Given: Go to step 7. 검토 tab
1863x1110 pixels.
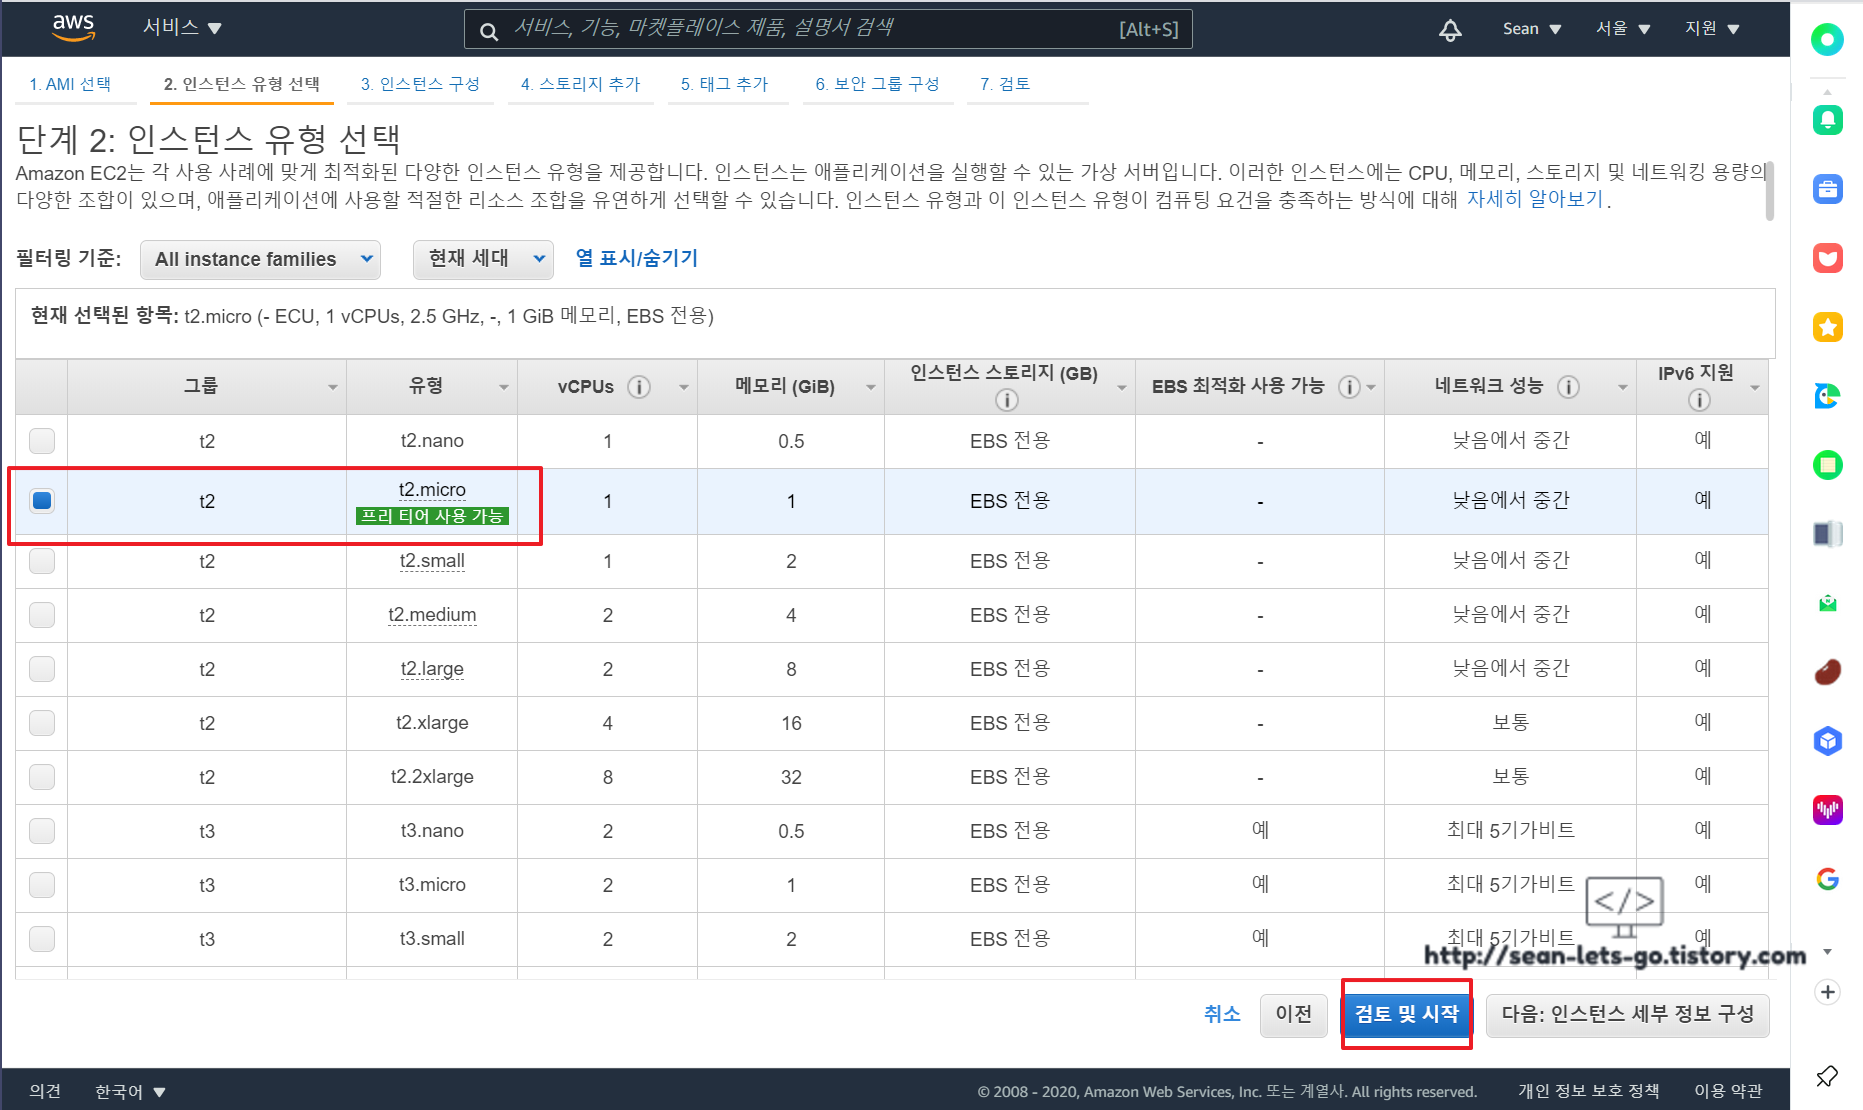Looking at the screenshot, I should point(1005,84).
